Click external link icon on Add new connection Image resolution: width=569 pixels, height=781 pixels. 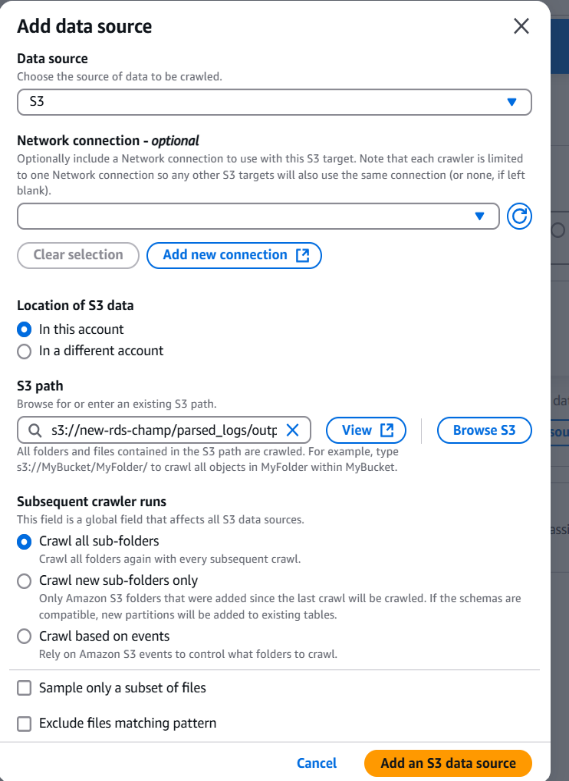pyautogui.click(x=302, y=255)
